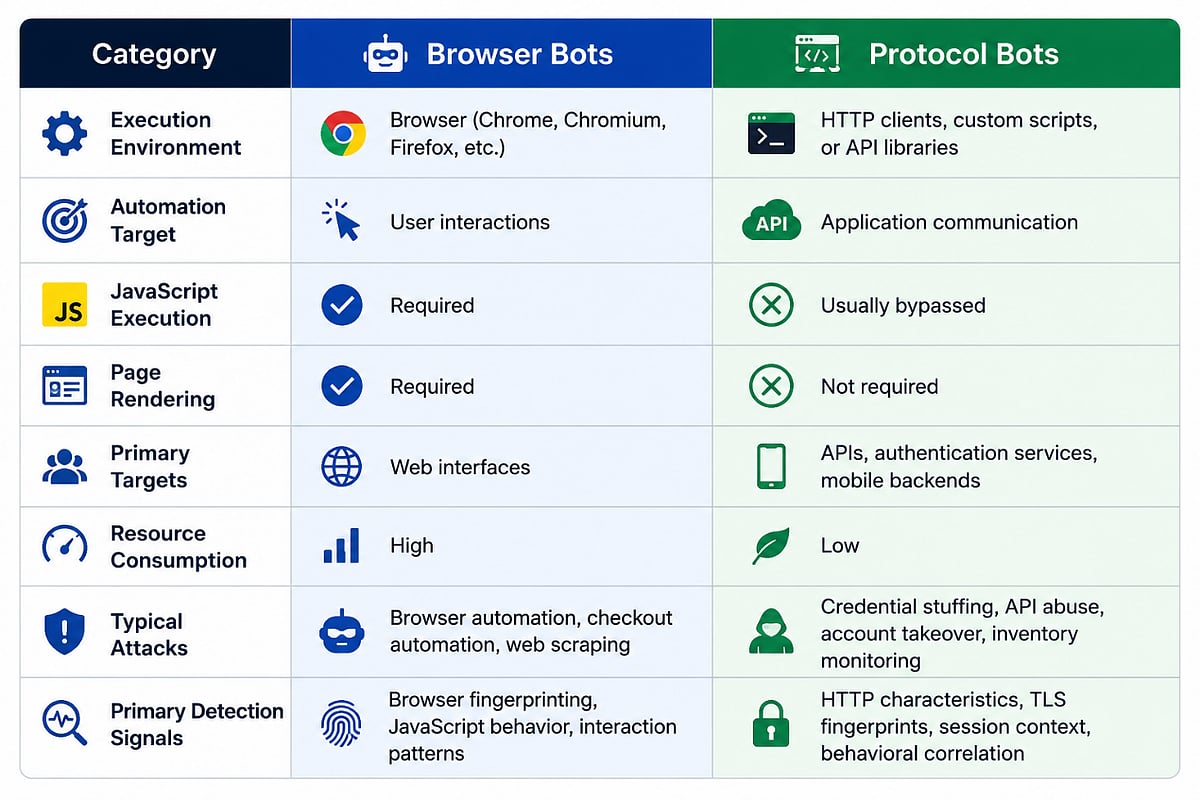Click the green X icon beside Not required
Viewport: 1200px width, 800px height.
click(x=771, y=386)
